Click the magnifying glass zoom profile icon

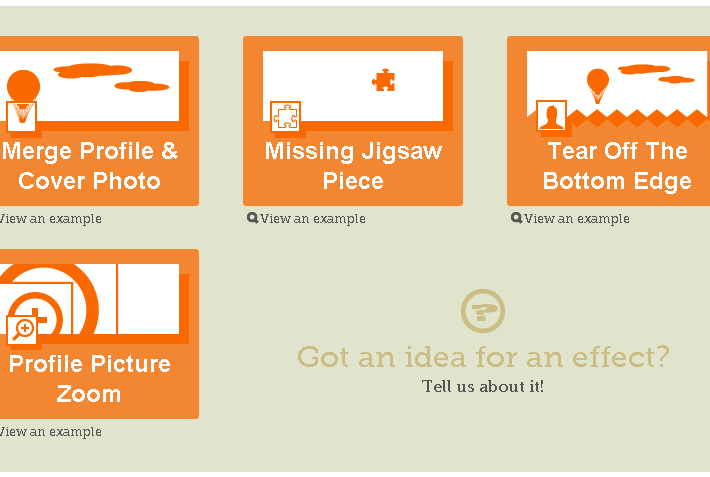tap(22, 329)
